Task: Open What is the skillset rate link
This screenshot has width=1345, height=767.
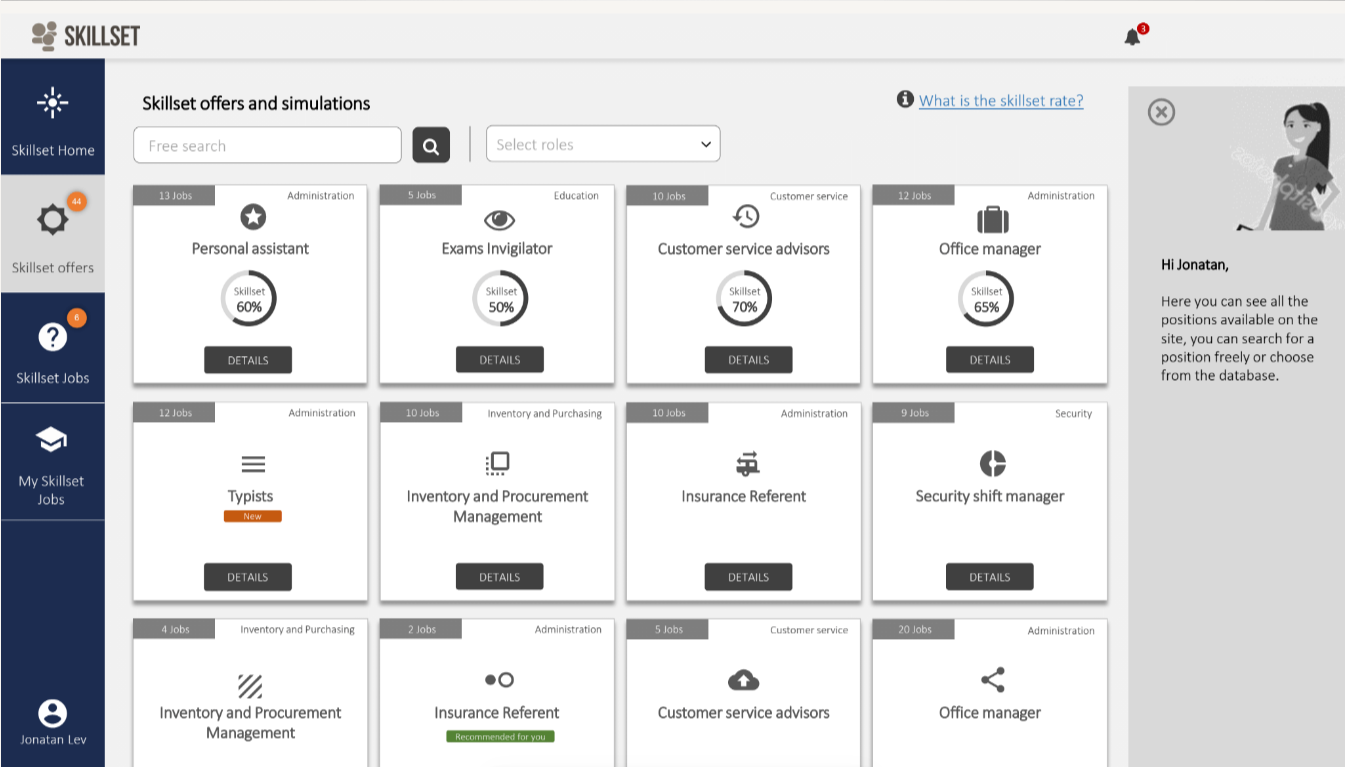Action: [1001, 100]
